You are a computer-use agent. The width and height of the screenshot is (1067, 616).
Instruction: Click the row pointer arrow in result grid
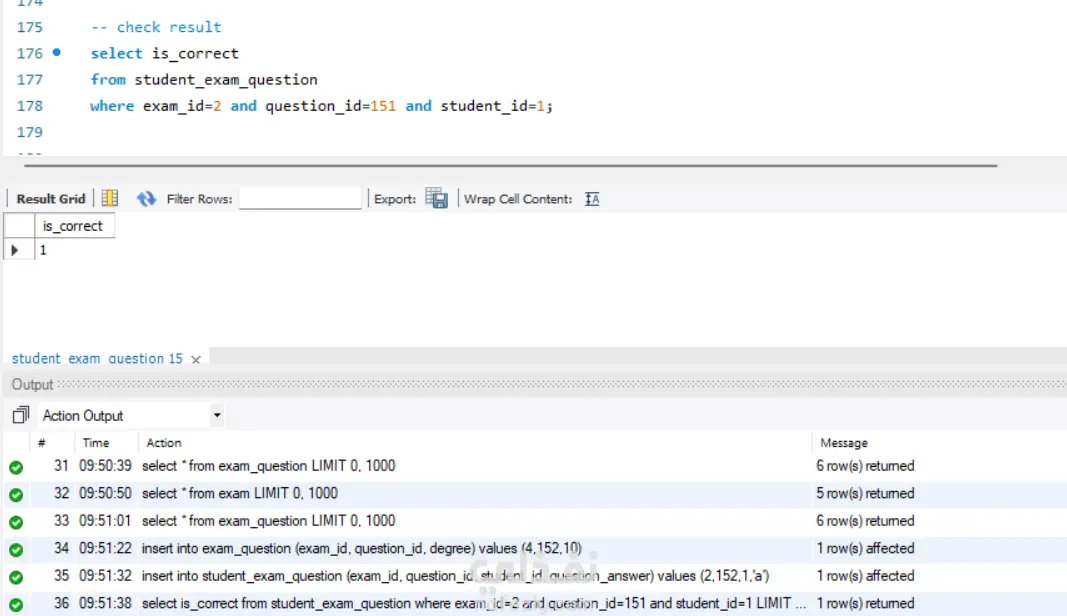pos(14,250)
